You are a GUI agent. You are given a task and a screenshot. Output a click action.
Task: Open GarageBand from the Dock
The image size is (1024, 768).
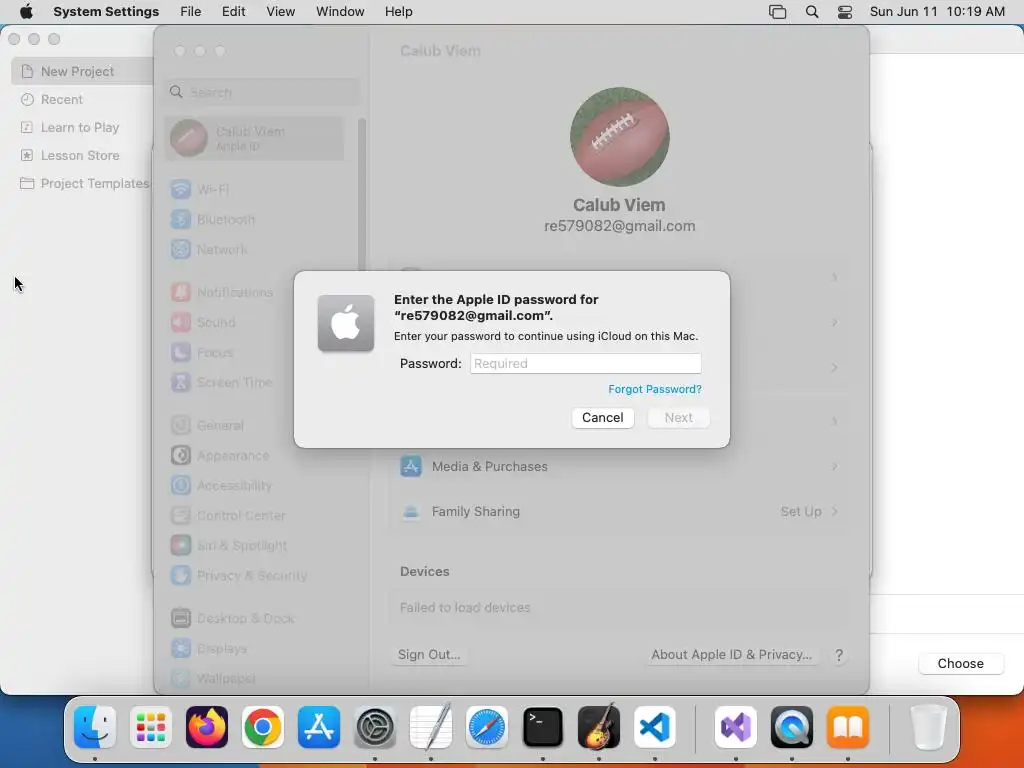599,727
